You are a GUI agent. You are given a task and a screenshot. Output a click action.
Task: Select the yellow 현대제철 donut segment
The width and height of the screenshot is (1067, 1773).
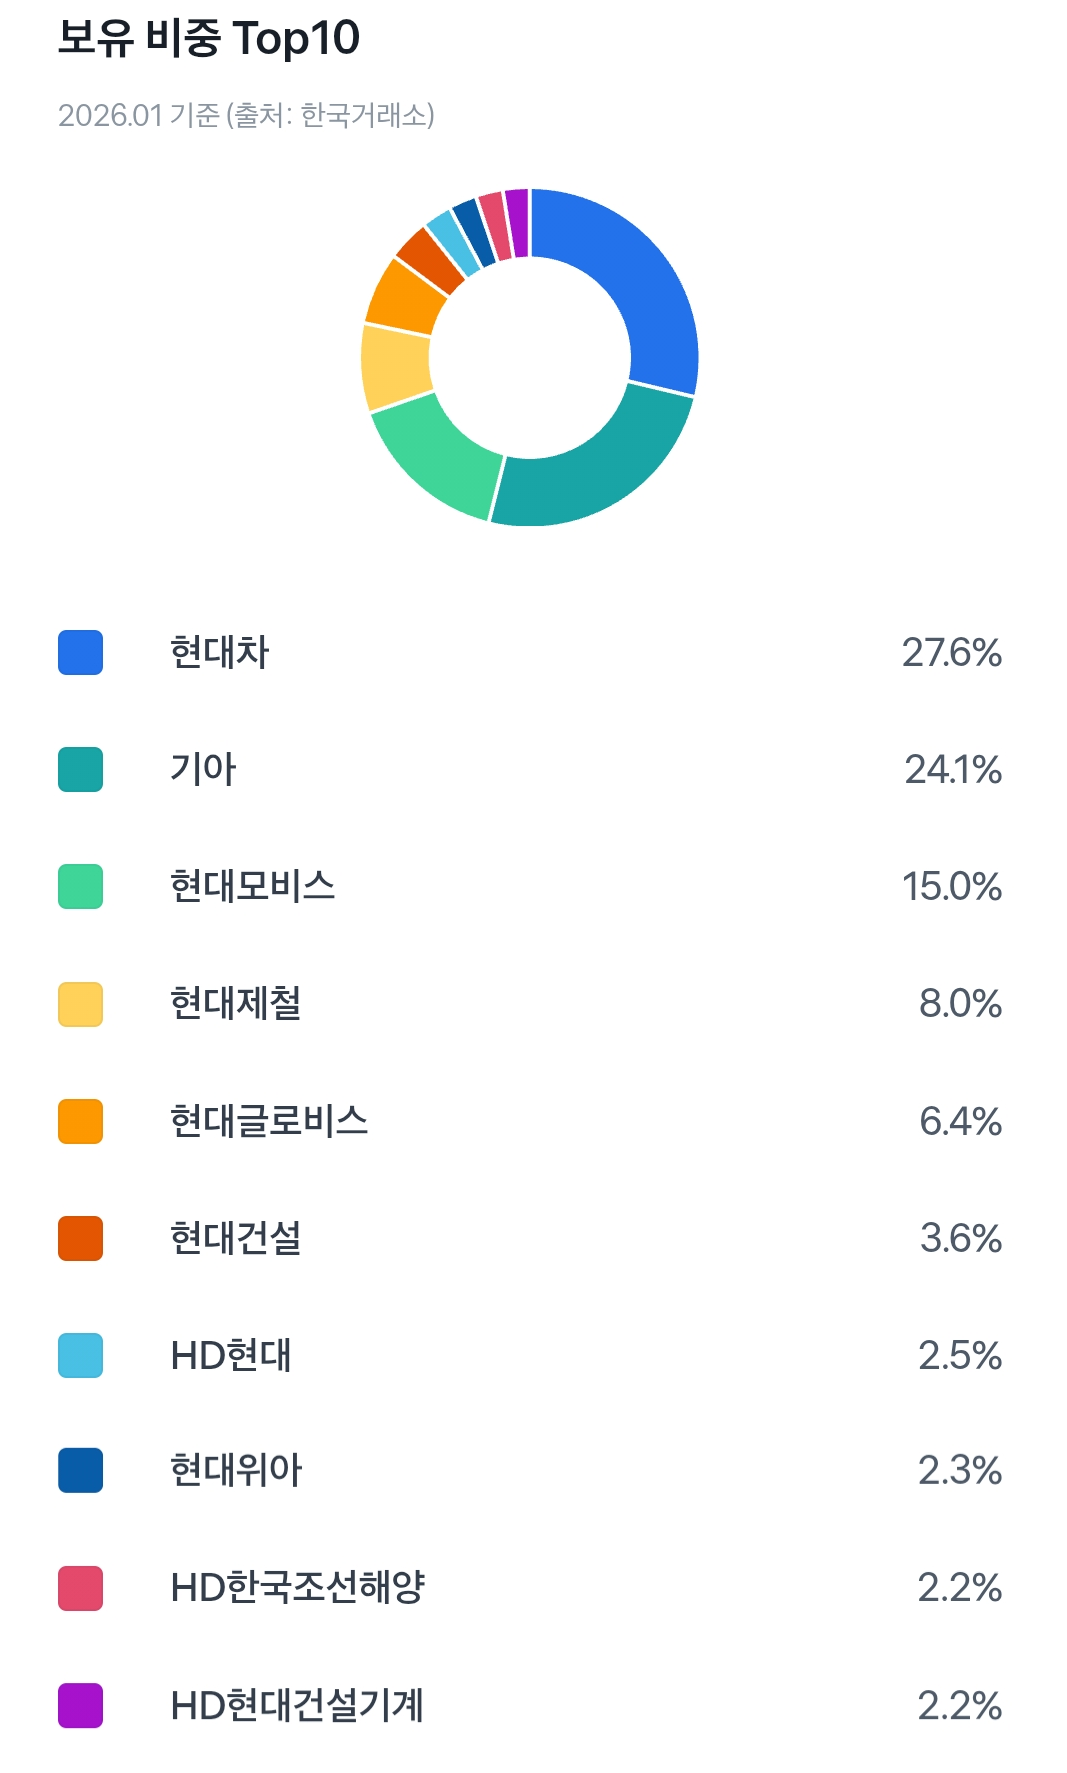(x=396, y=366)
